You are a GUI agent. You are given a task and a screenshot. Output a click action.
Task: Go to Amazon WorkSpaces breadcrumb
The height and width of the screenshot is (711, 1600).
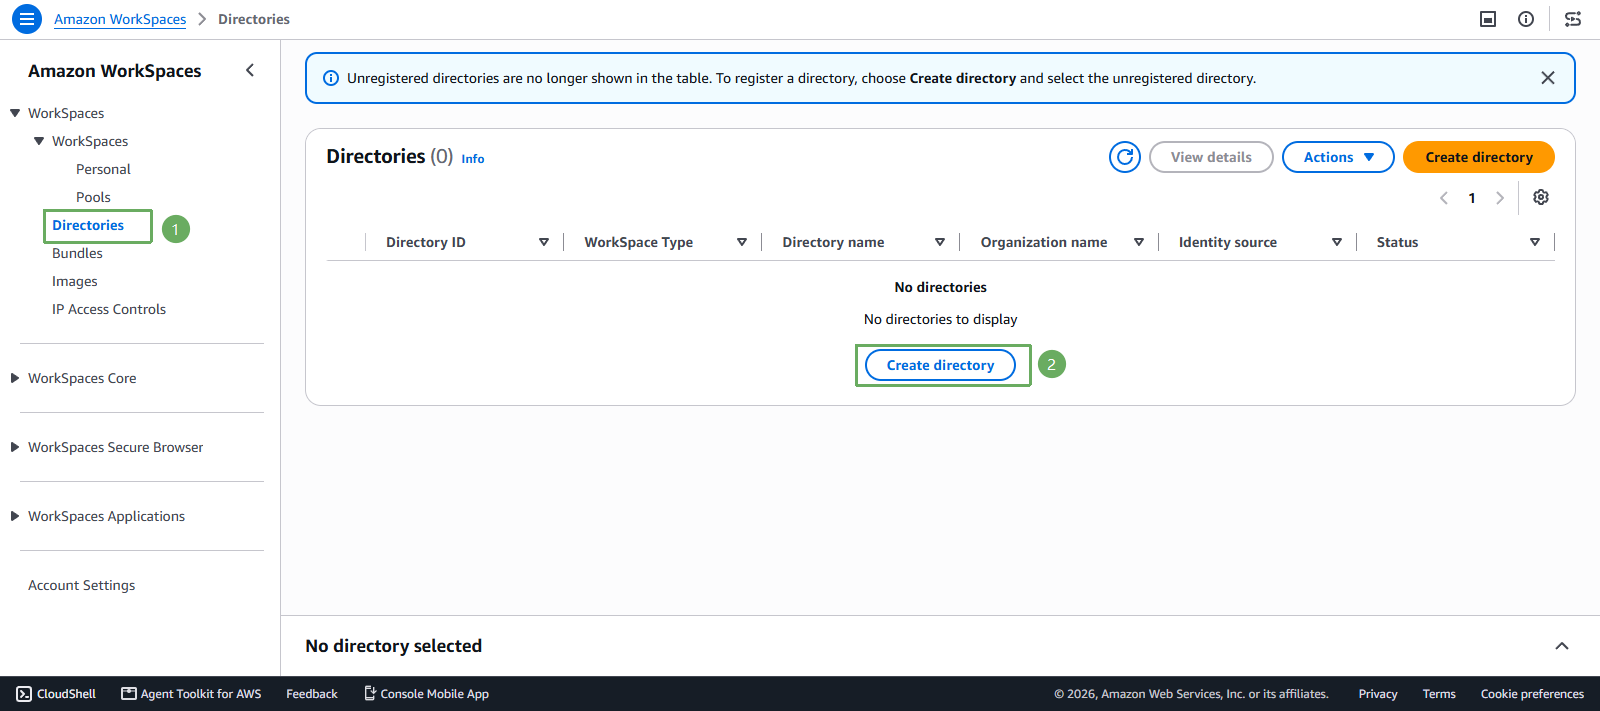(x=120, y=19)
